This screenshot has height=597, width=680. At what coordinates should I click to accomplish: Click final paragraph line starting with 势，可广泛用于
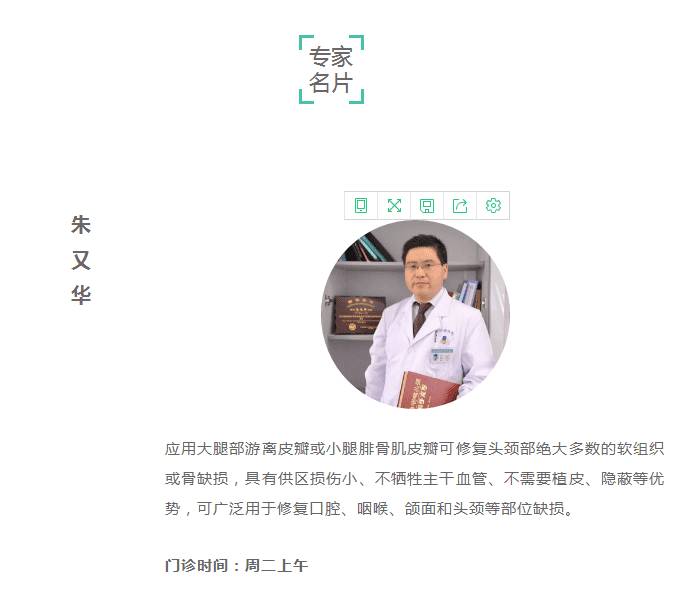(369, 509)
